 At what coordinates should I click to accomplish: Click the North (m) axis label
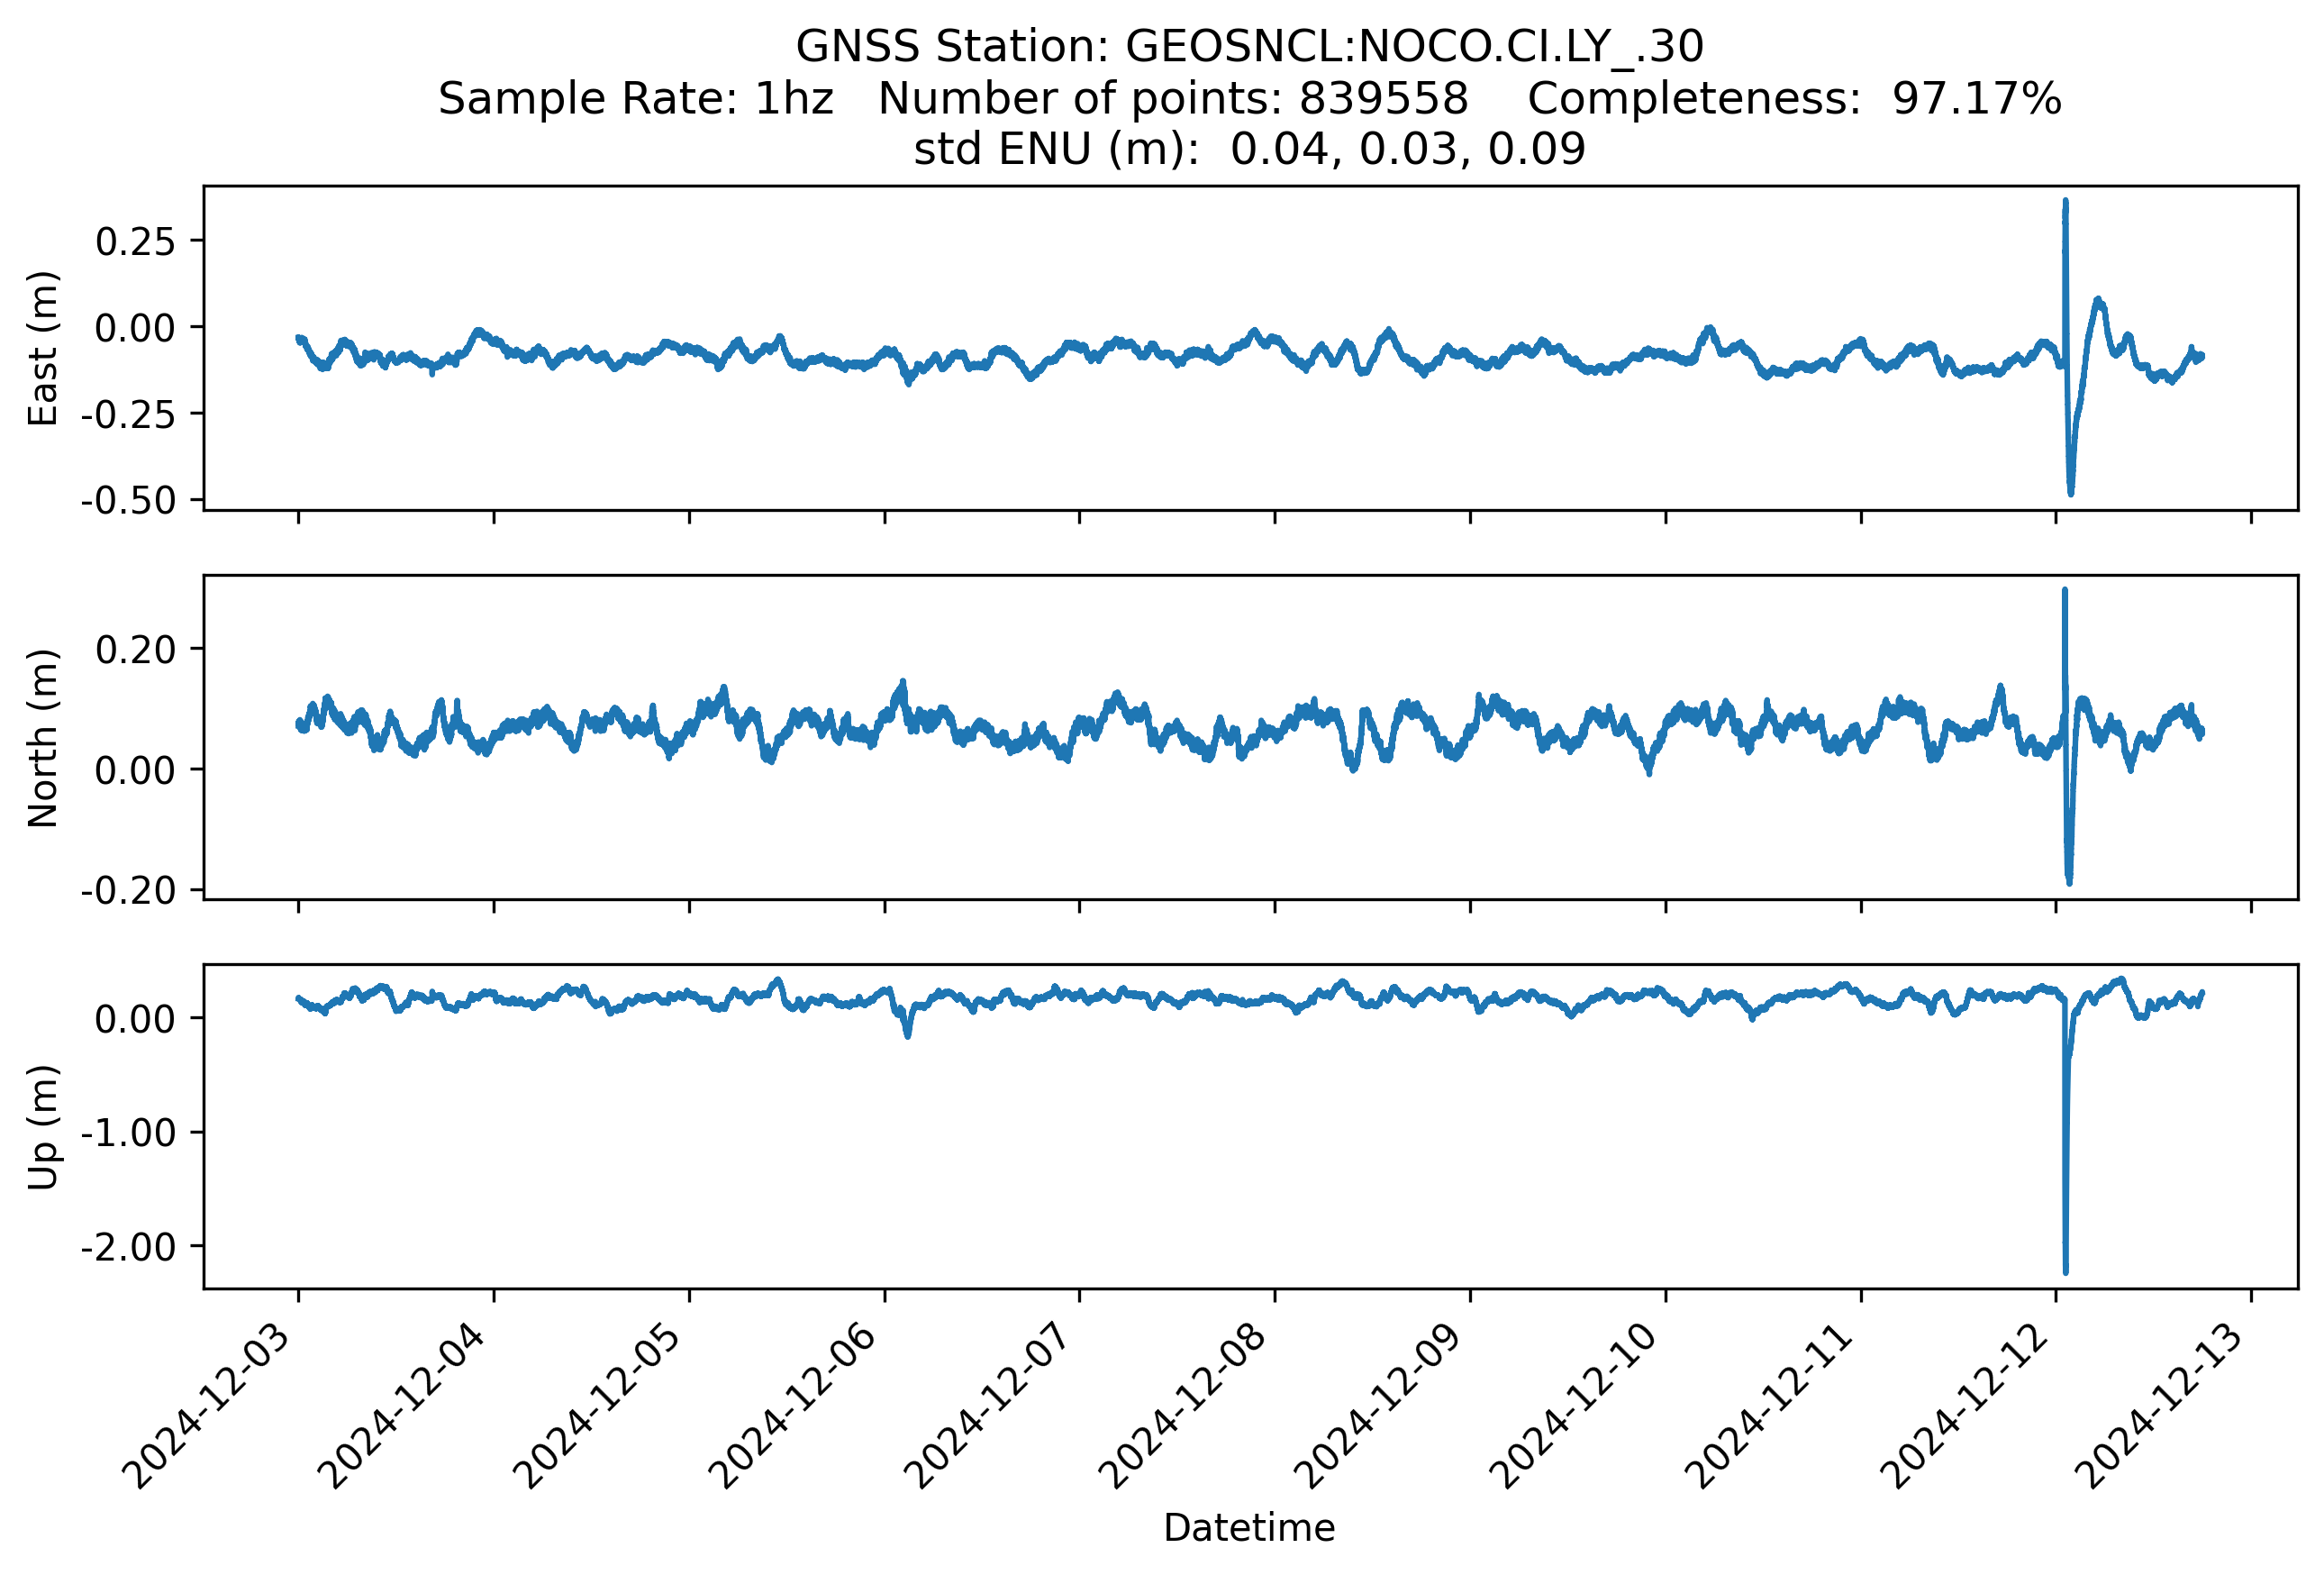43,738
